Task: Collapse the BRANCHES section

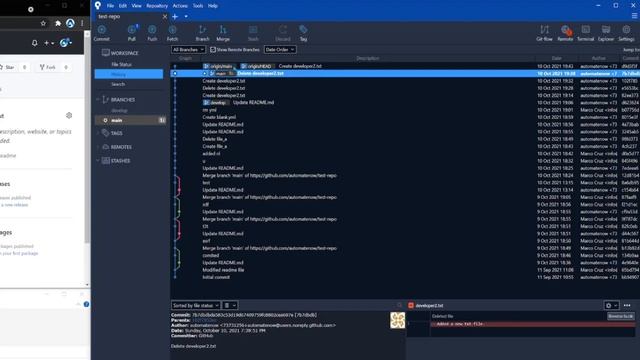Action: (98, 99)
